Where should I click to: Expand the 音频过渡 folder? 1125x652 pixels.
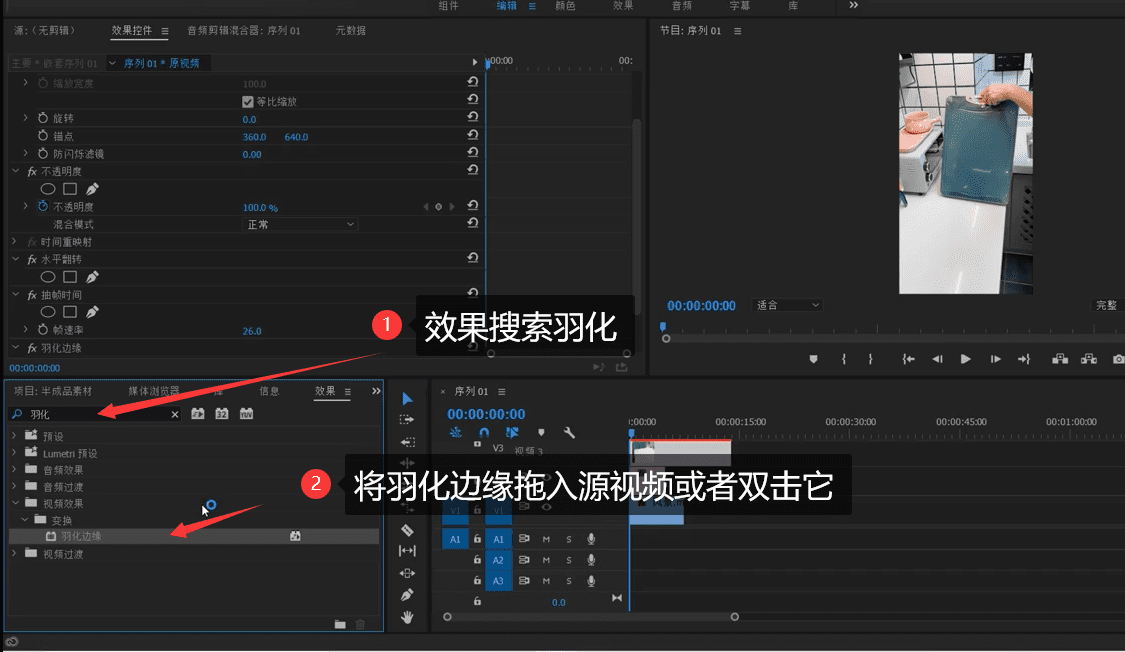[14, 486]
